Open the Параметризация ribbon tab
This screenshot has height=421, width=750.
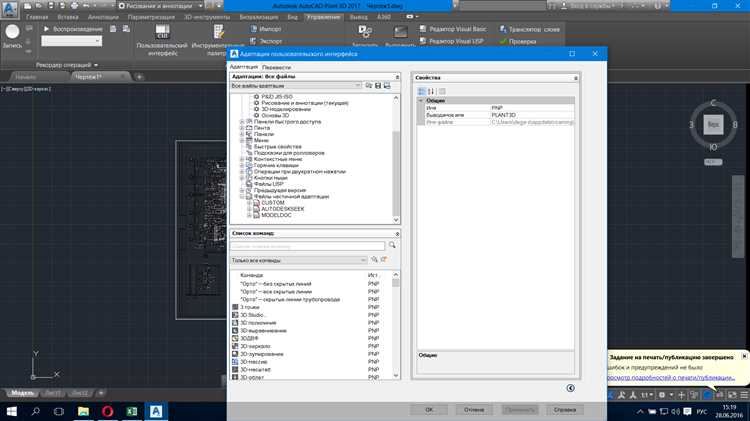click(151, 17)
